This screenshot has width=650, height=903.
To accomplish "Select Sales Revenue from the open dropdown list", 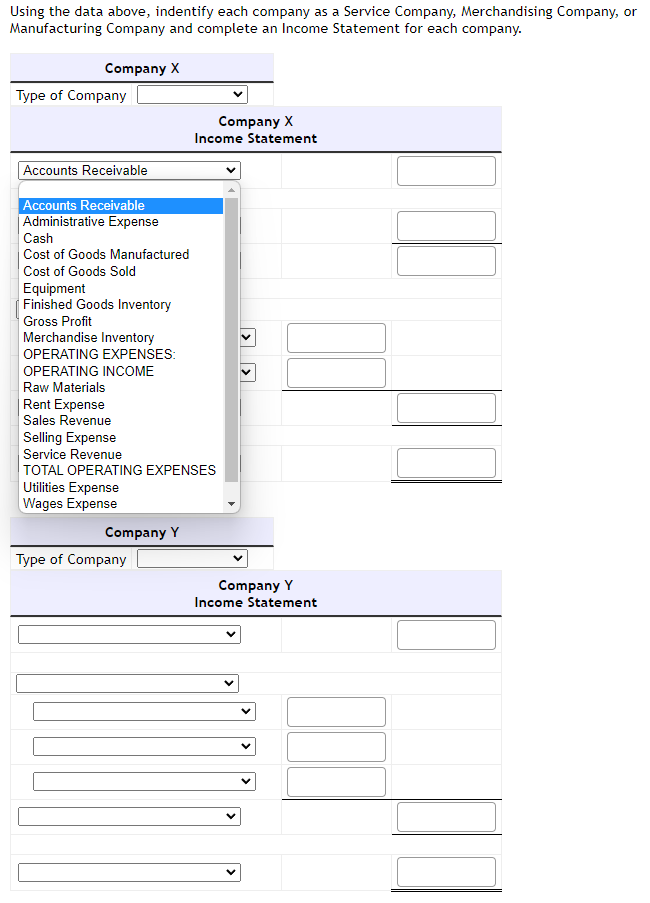I will pos(66,420).
